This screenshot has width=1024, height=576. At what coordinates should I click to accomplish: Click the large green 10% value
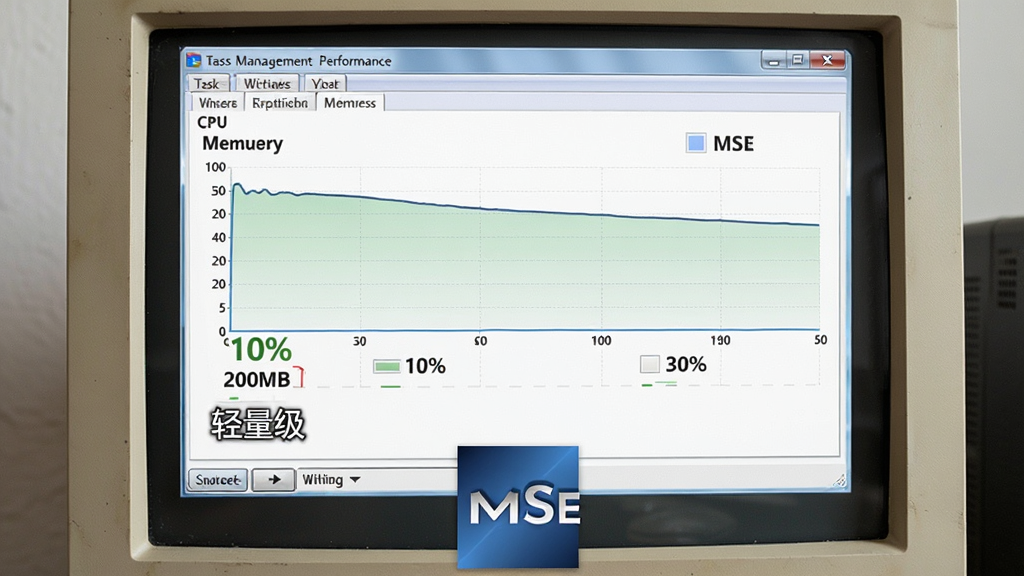(261, 349)
